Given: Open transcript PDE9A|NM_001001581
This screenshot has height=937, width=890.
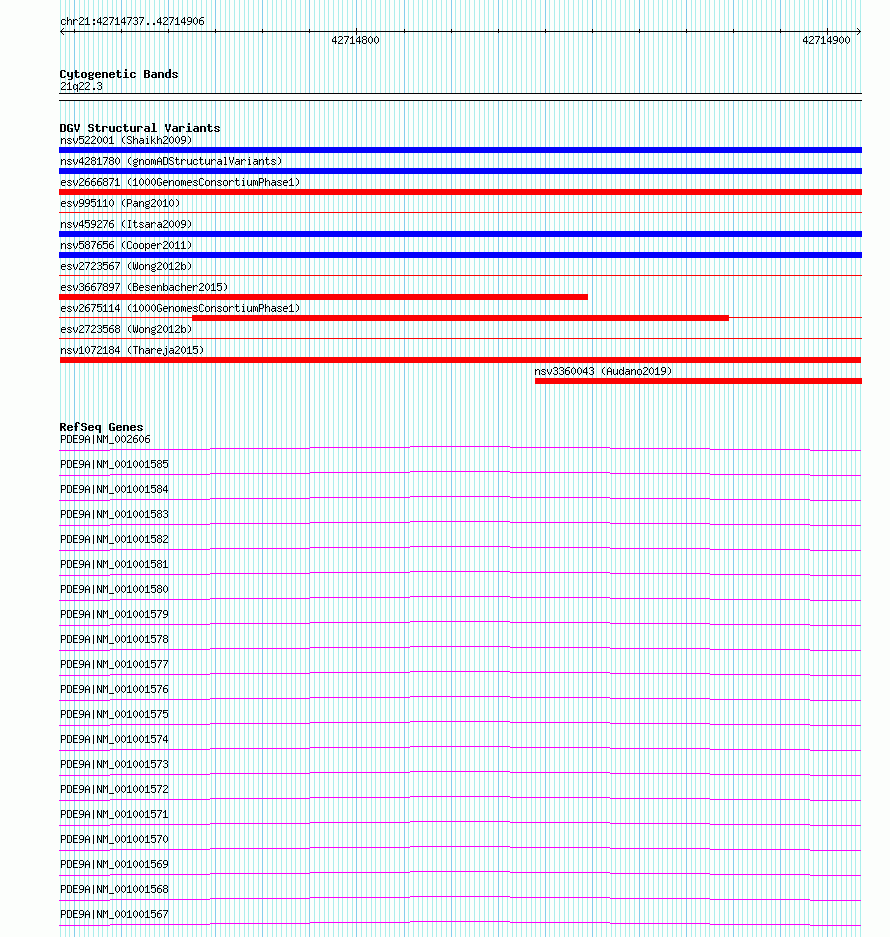Looking at the screenshot, I should [x=114, y=564].
